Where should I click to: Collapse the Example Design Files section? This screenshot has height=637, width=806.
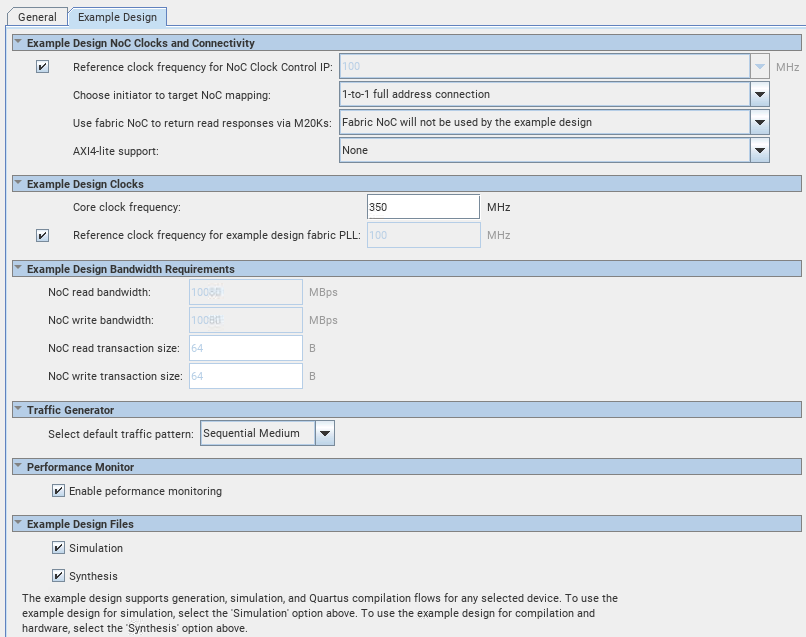pyautogui.click(x=18, y=524)
